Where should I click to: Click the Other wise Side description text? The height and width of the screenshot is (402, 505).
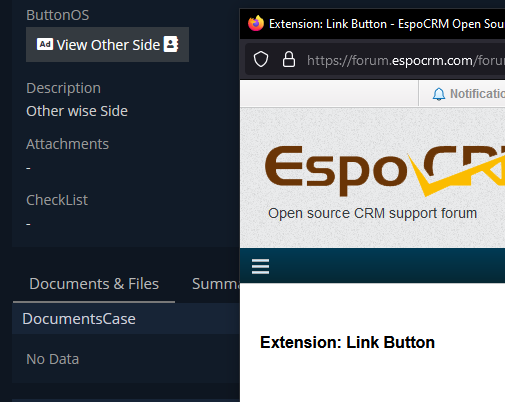[77, 111]
